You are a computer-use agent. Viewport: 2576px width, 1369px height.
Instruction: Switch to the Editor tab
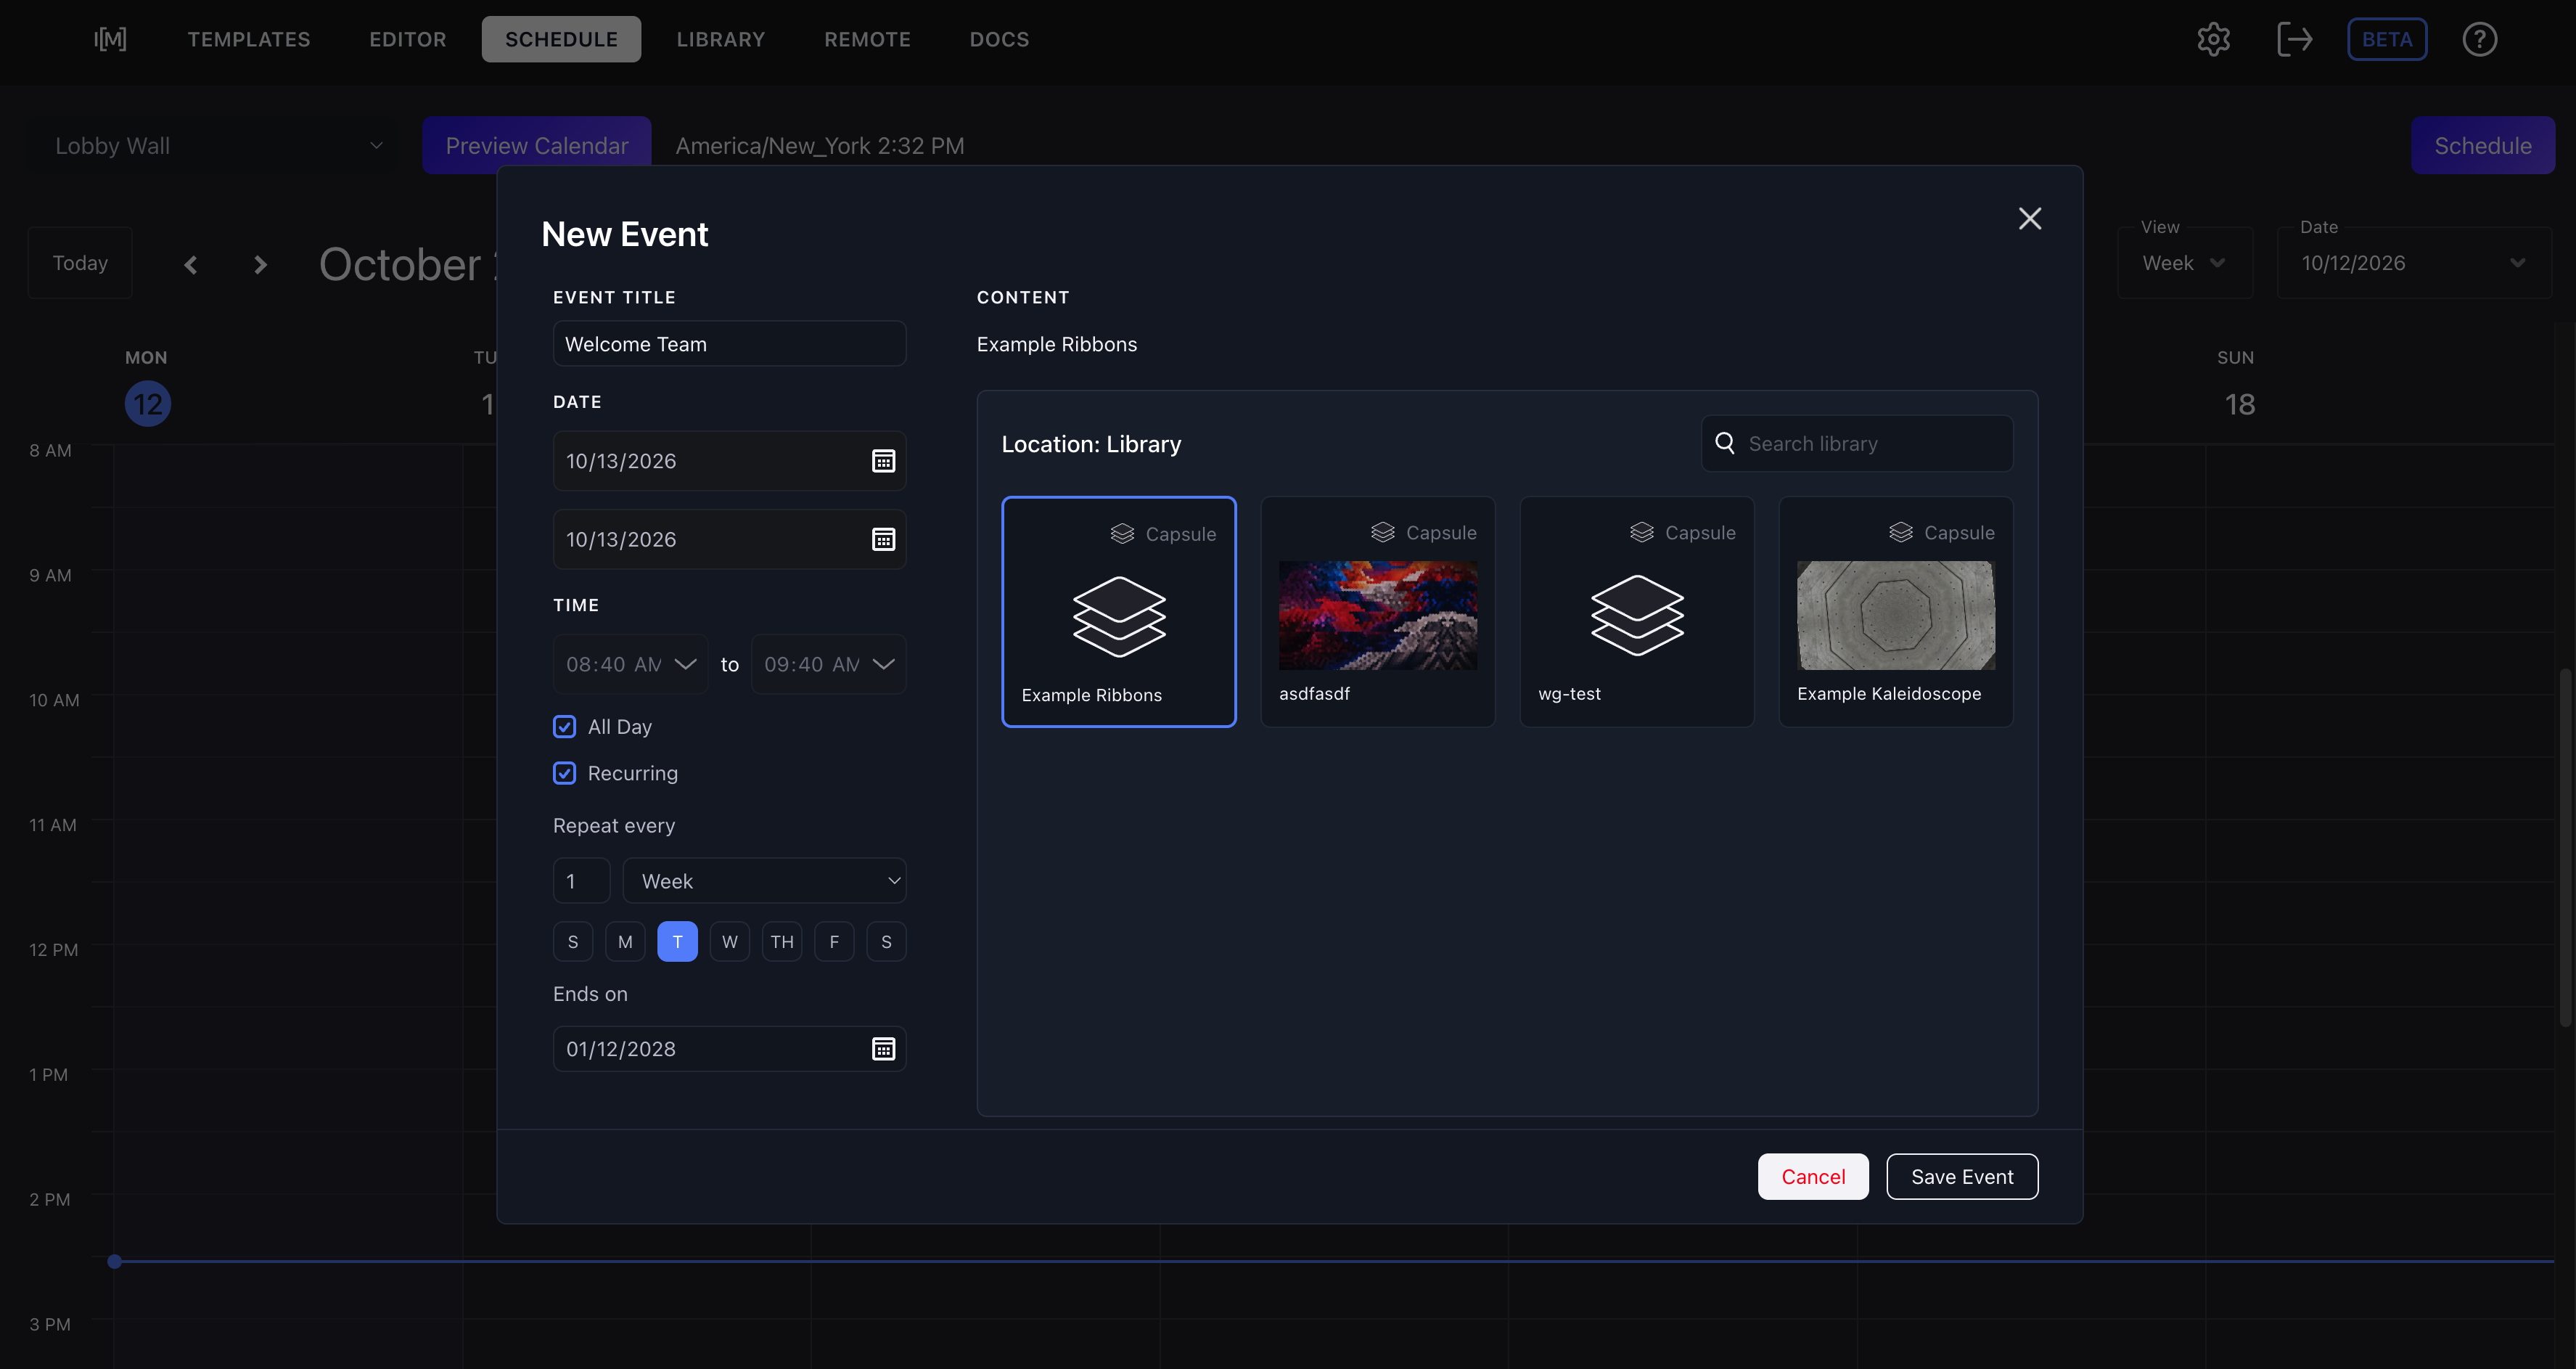click(408, 39)
